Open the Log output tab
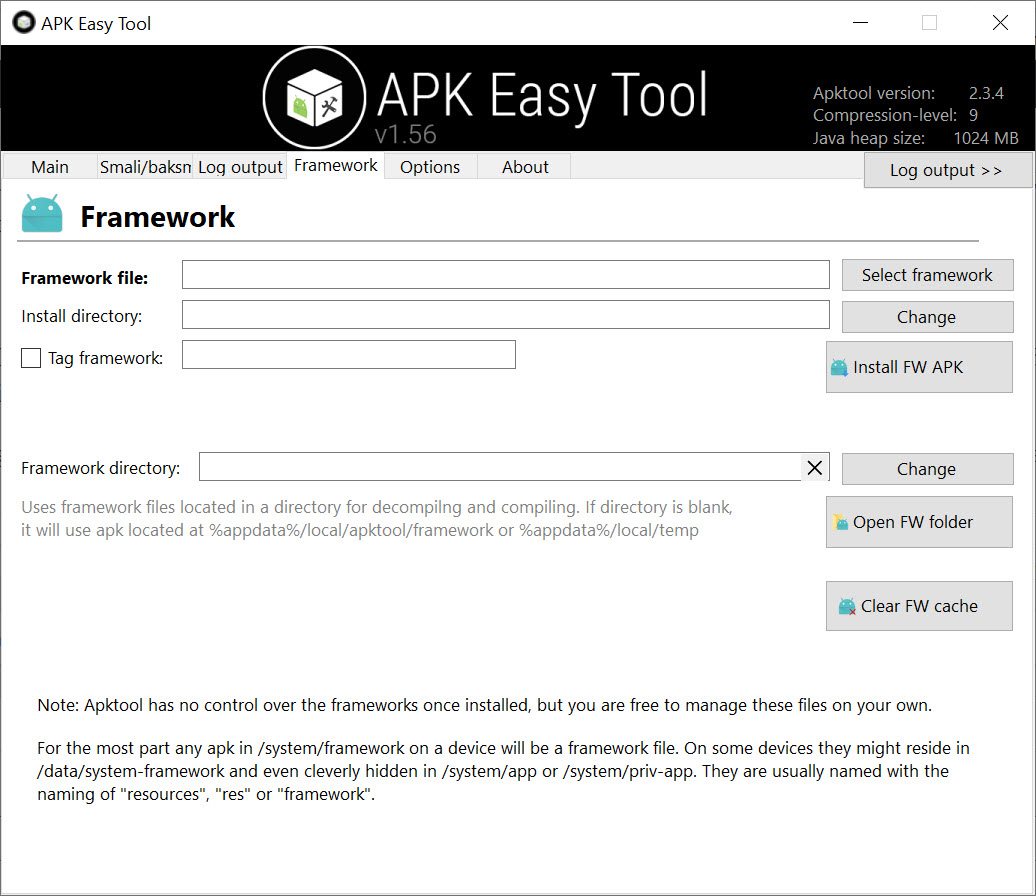This screenshot has height=896, width=1036. point(240,167)
